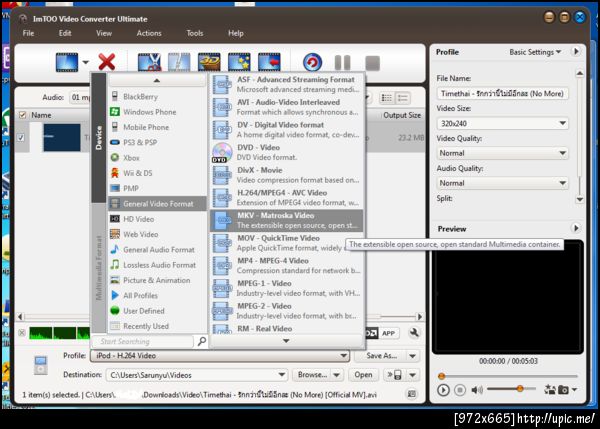Open the View menu

104,33
